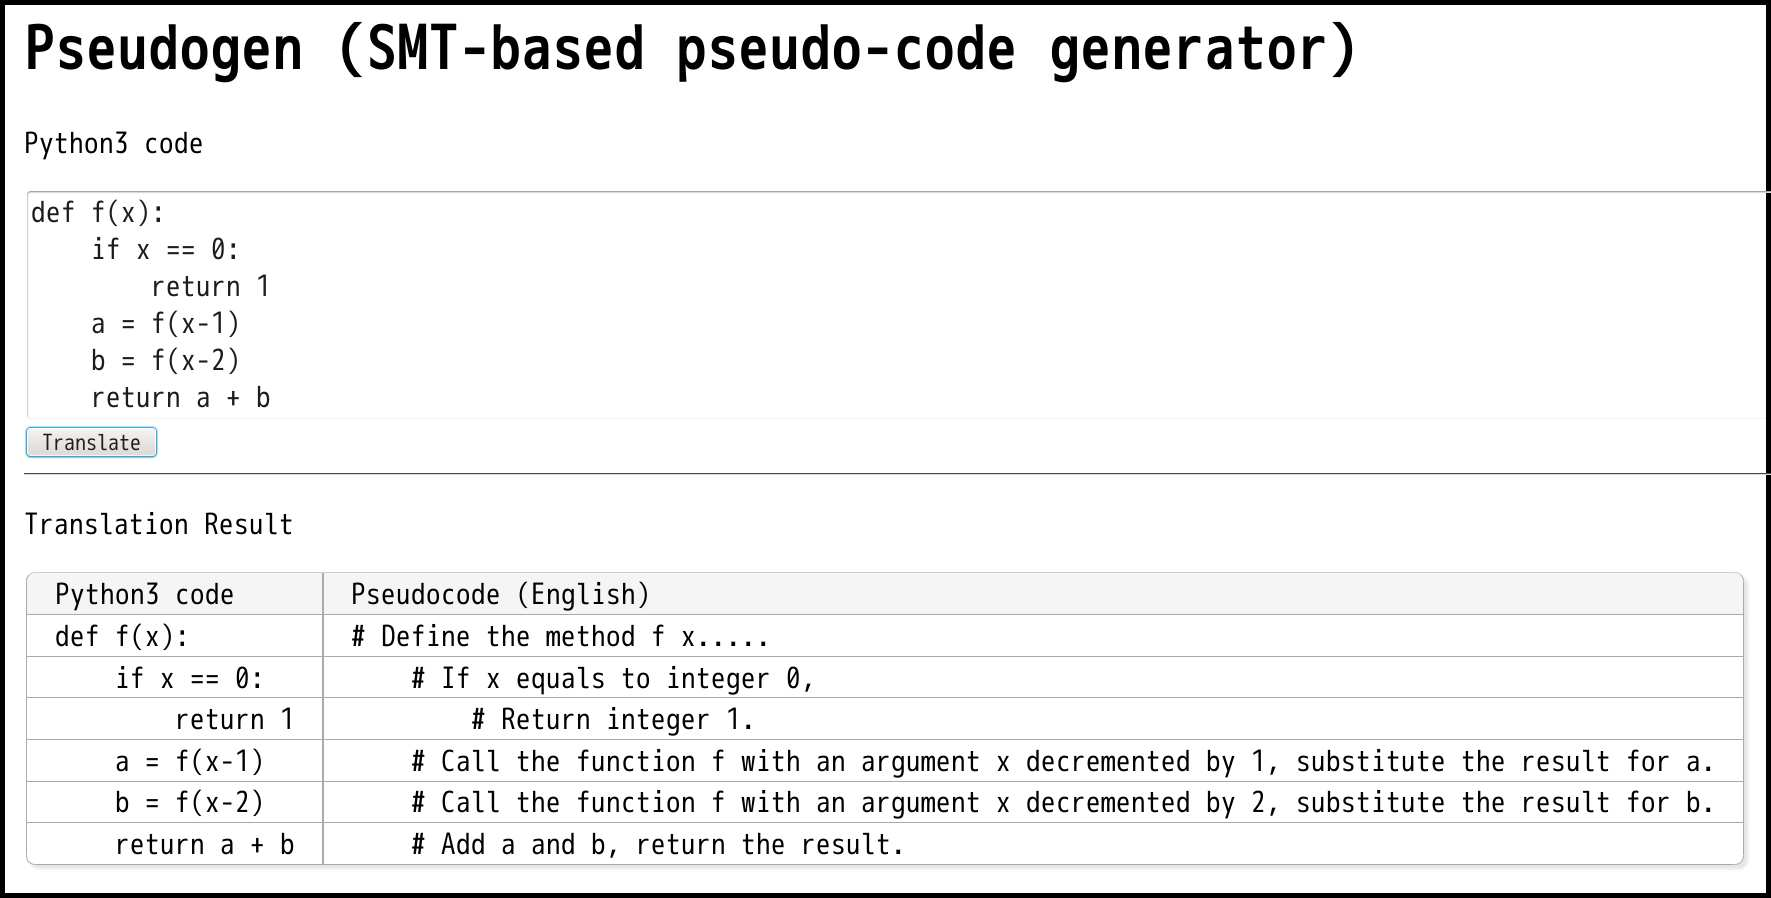Click the 'Add a and b' pseudocode cell

pos(657,845)
